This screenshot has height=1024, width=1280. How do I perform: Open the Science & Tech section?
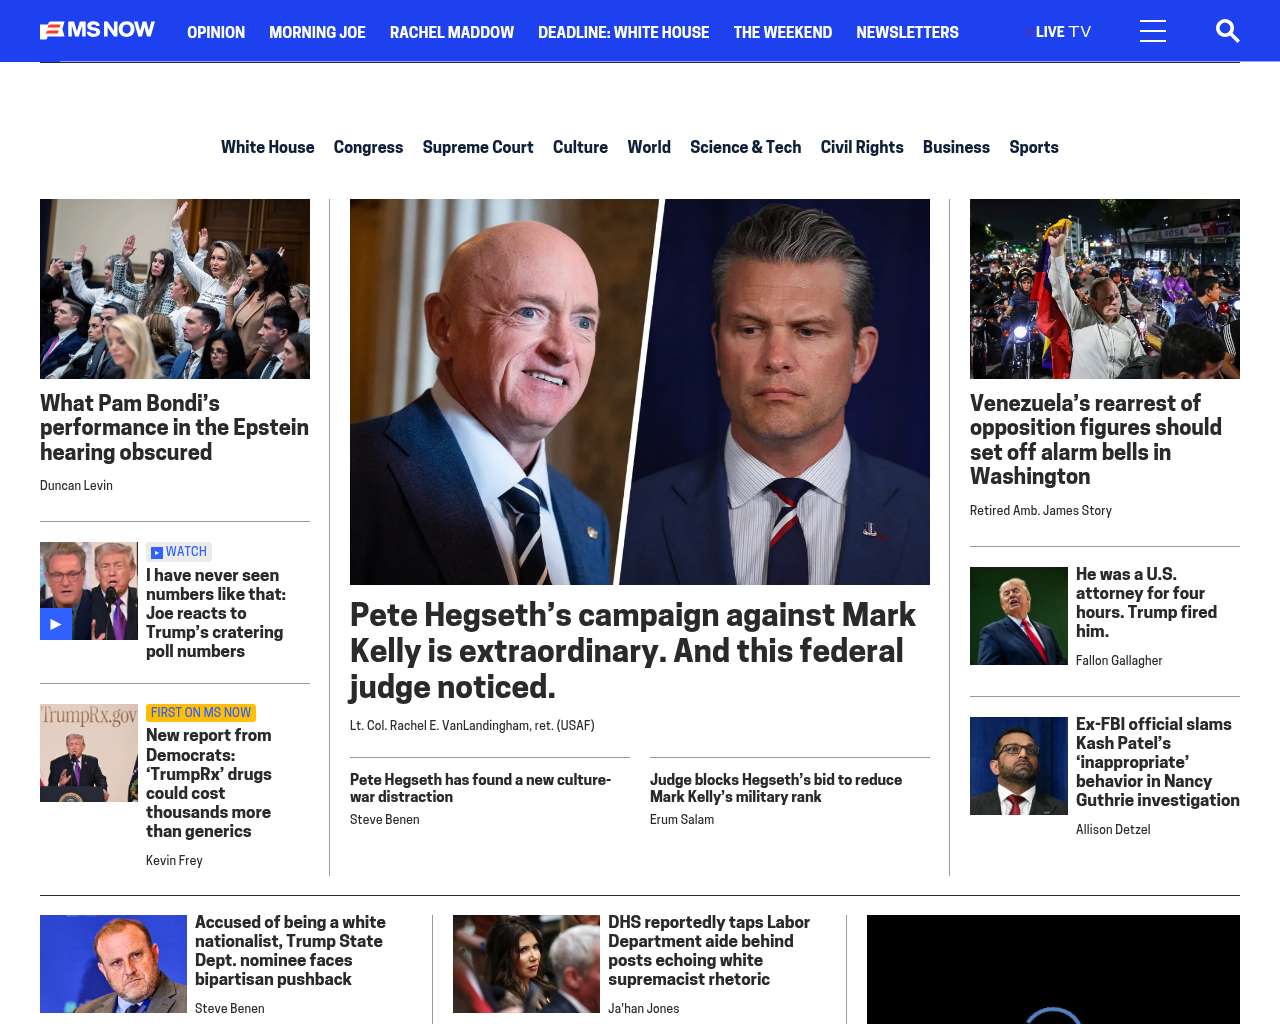745,147
